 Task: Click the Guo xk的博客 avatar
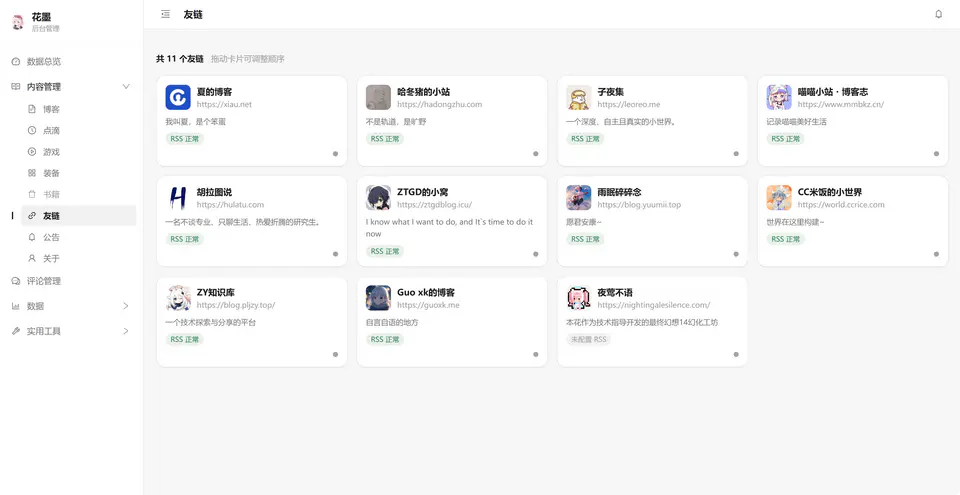pyautogui.click(x=378, y=298)
